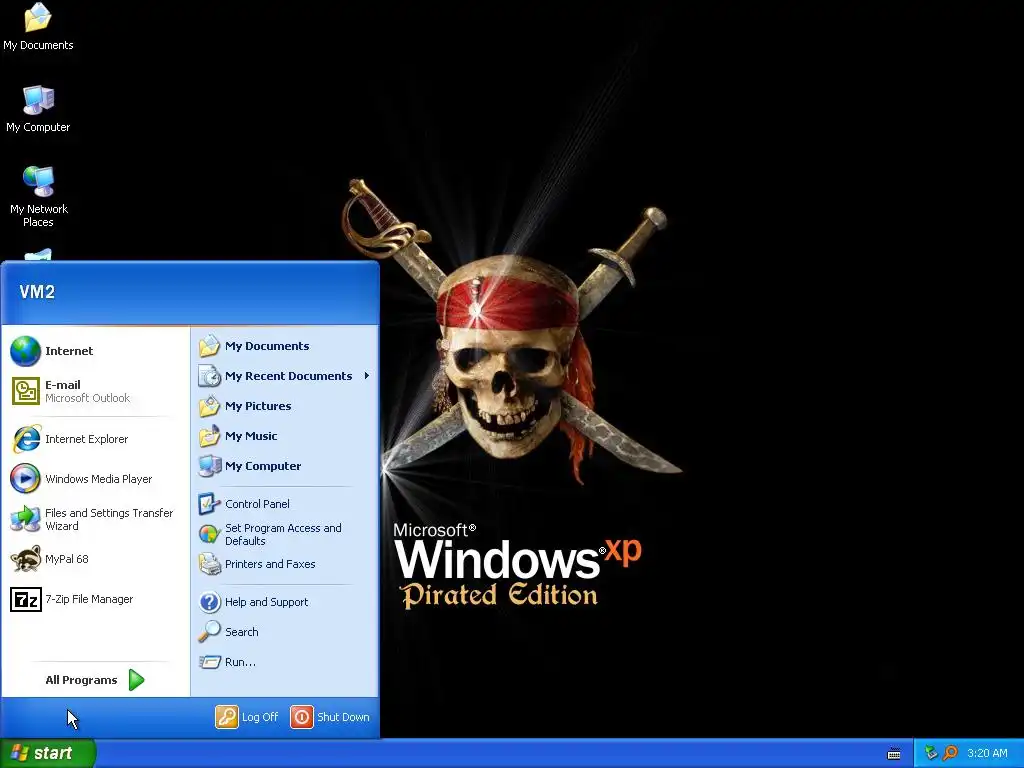Select My Network Places desktop icon
This screenshot has width=1024, height=768.
[38, 196]
